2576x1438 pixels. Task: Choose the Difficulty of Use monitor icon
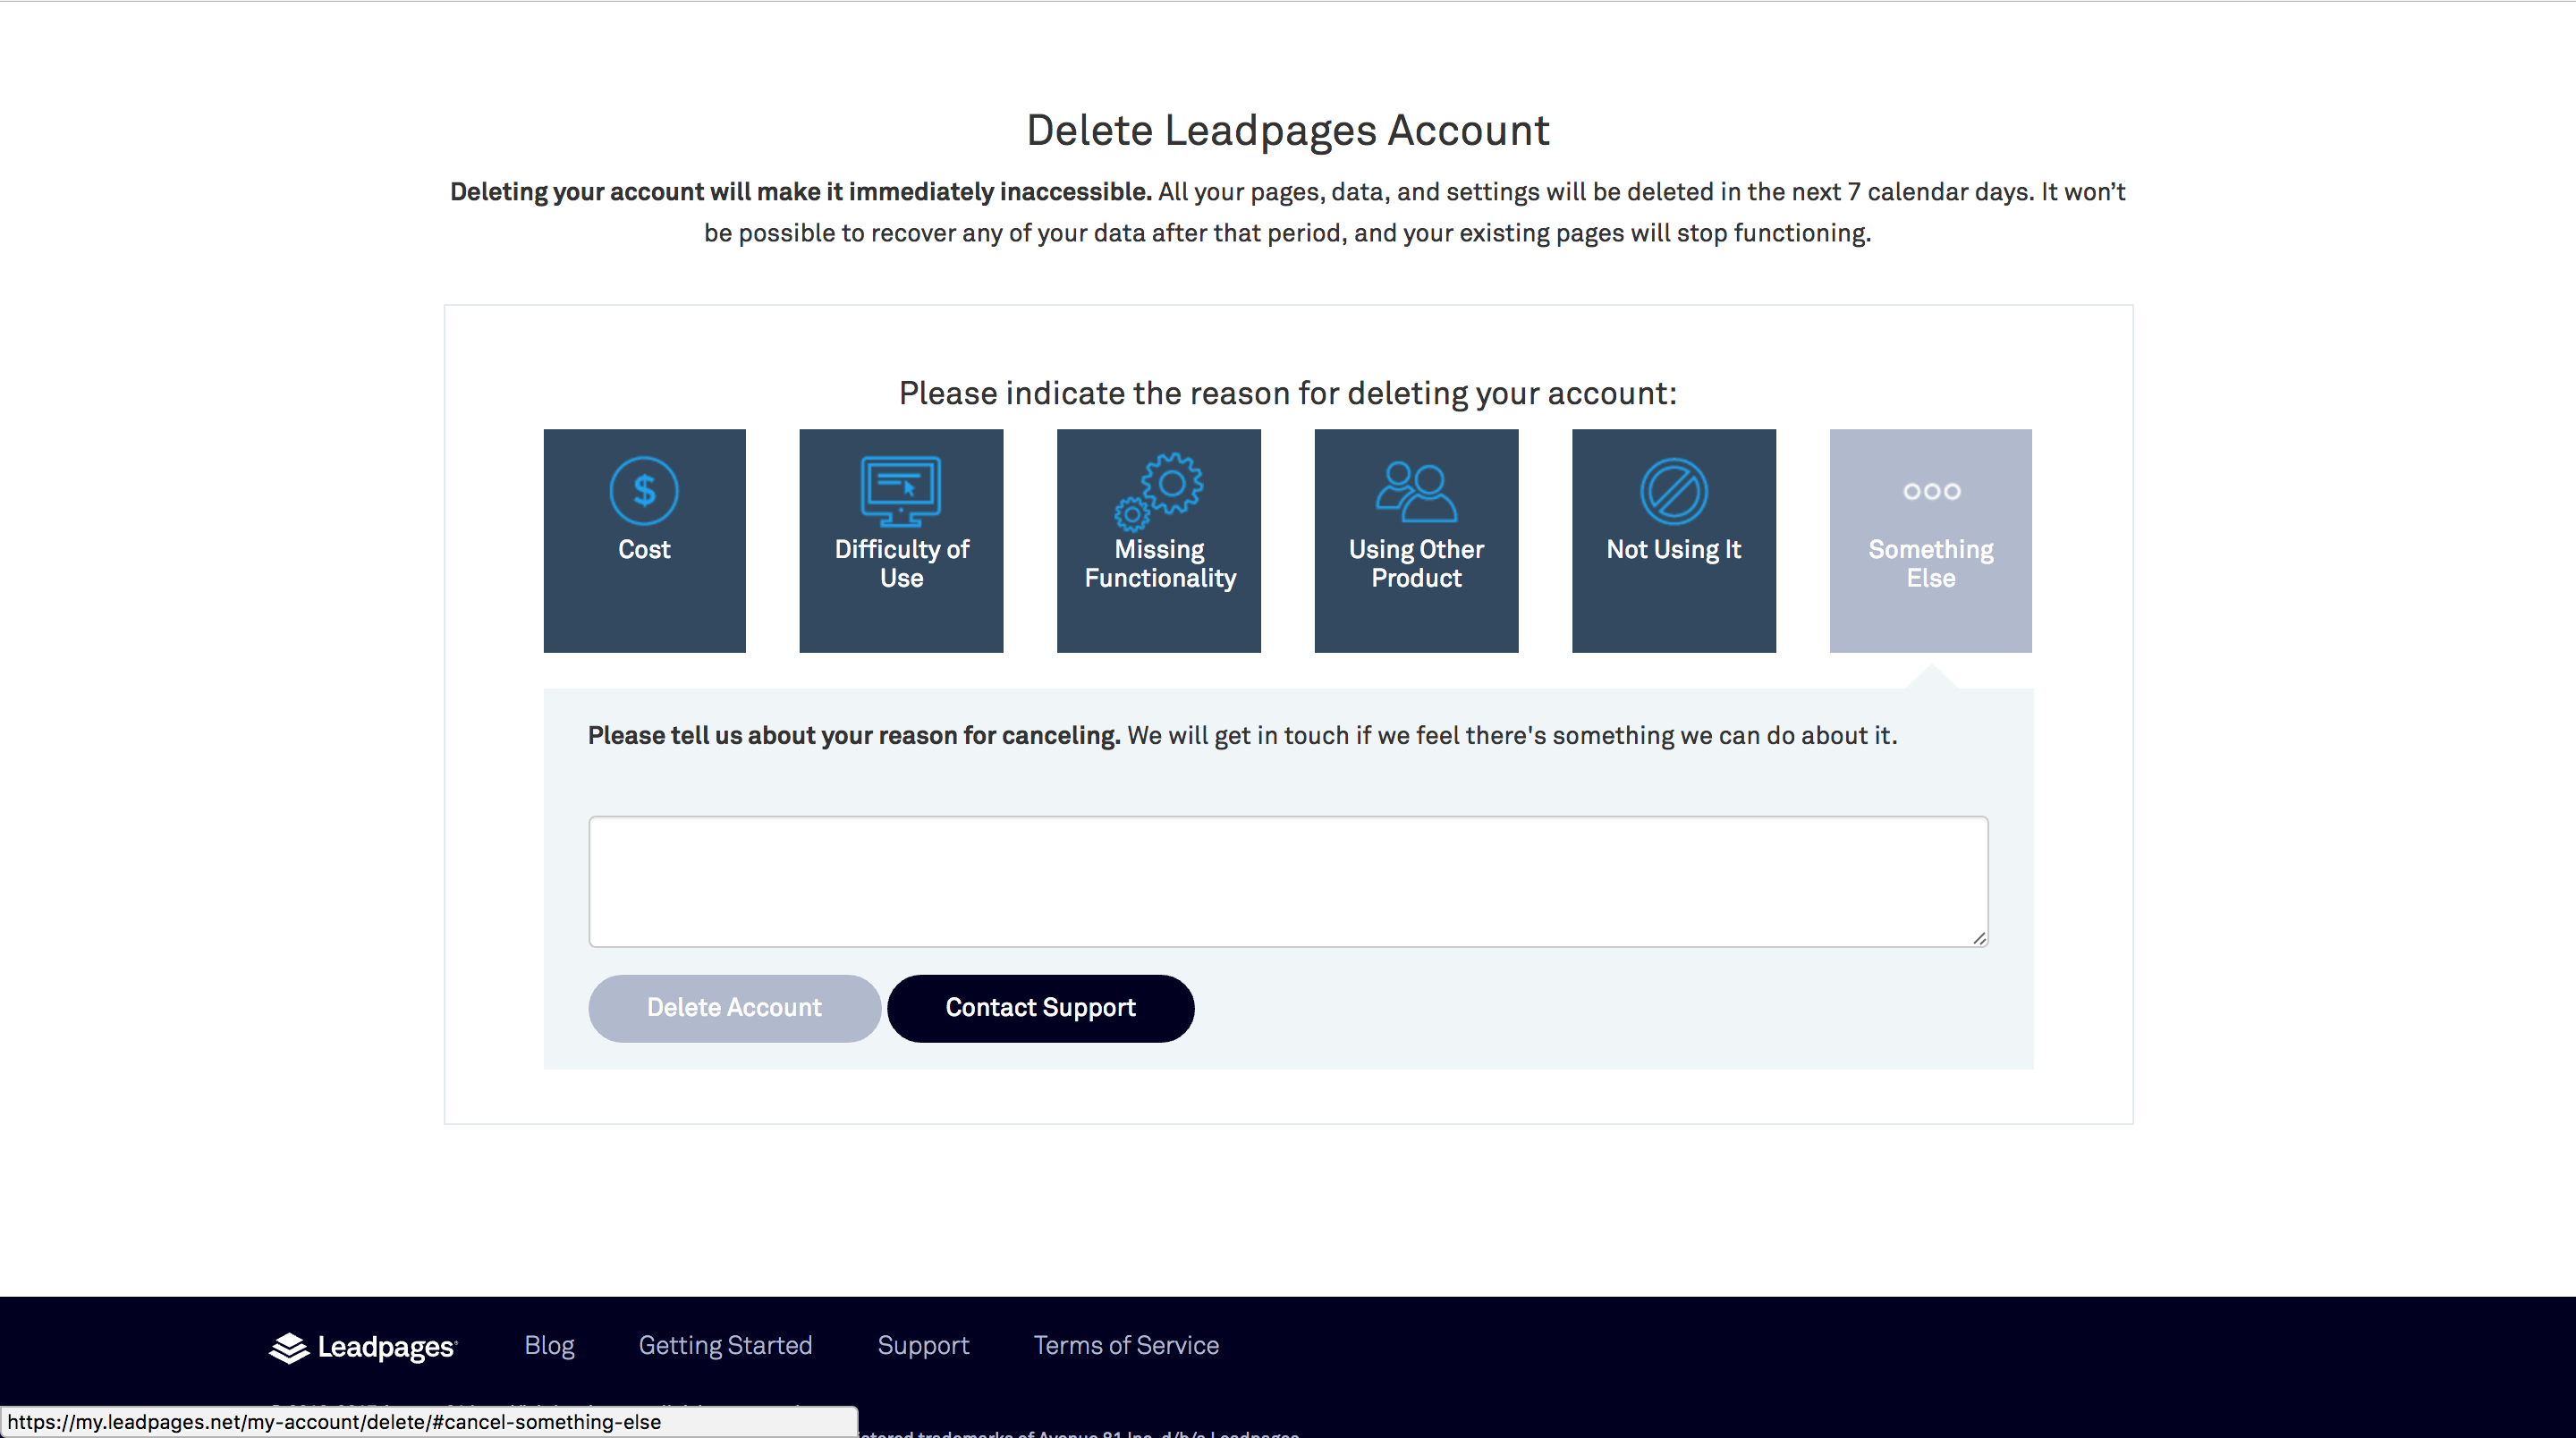point(901,491)
